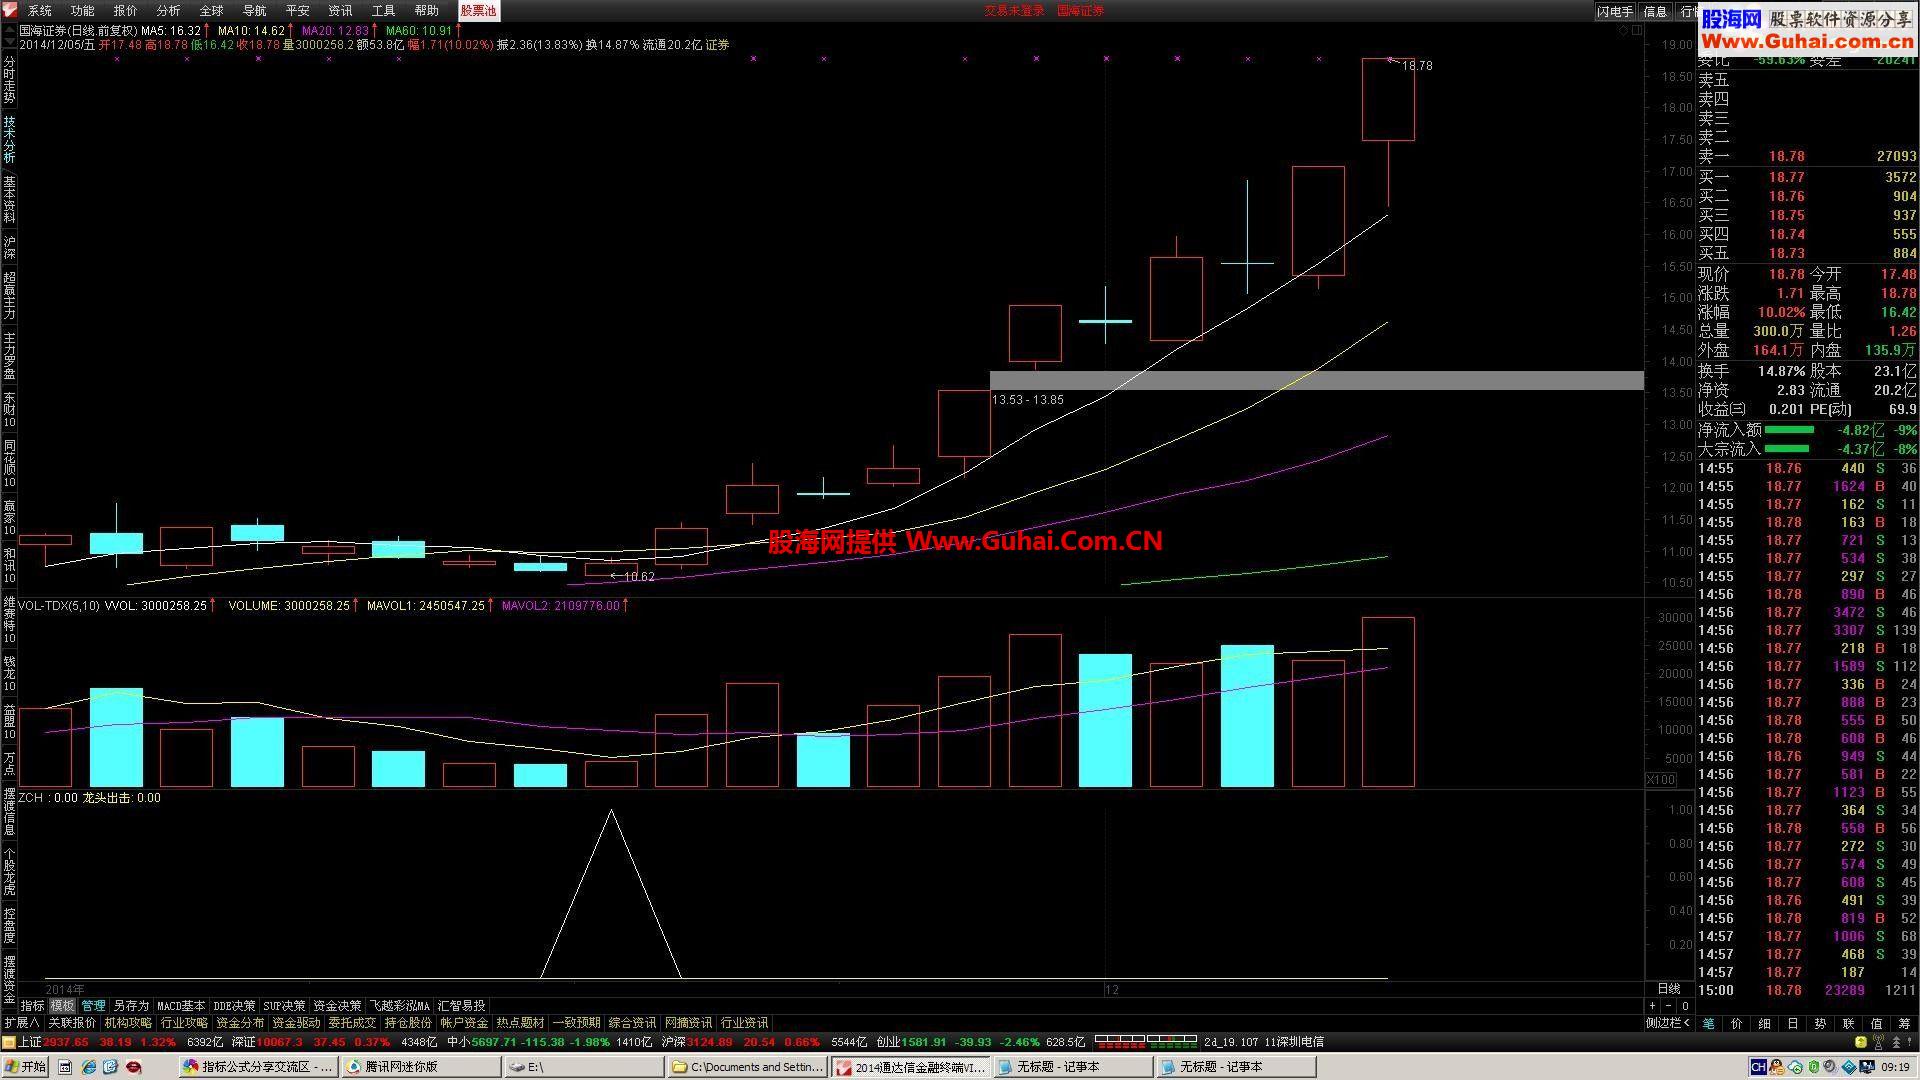
Task: Open the 功能 menu
Action: tap(82, 10)
